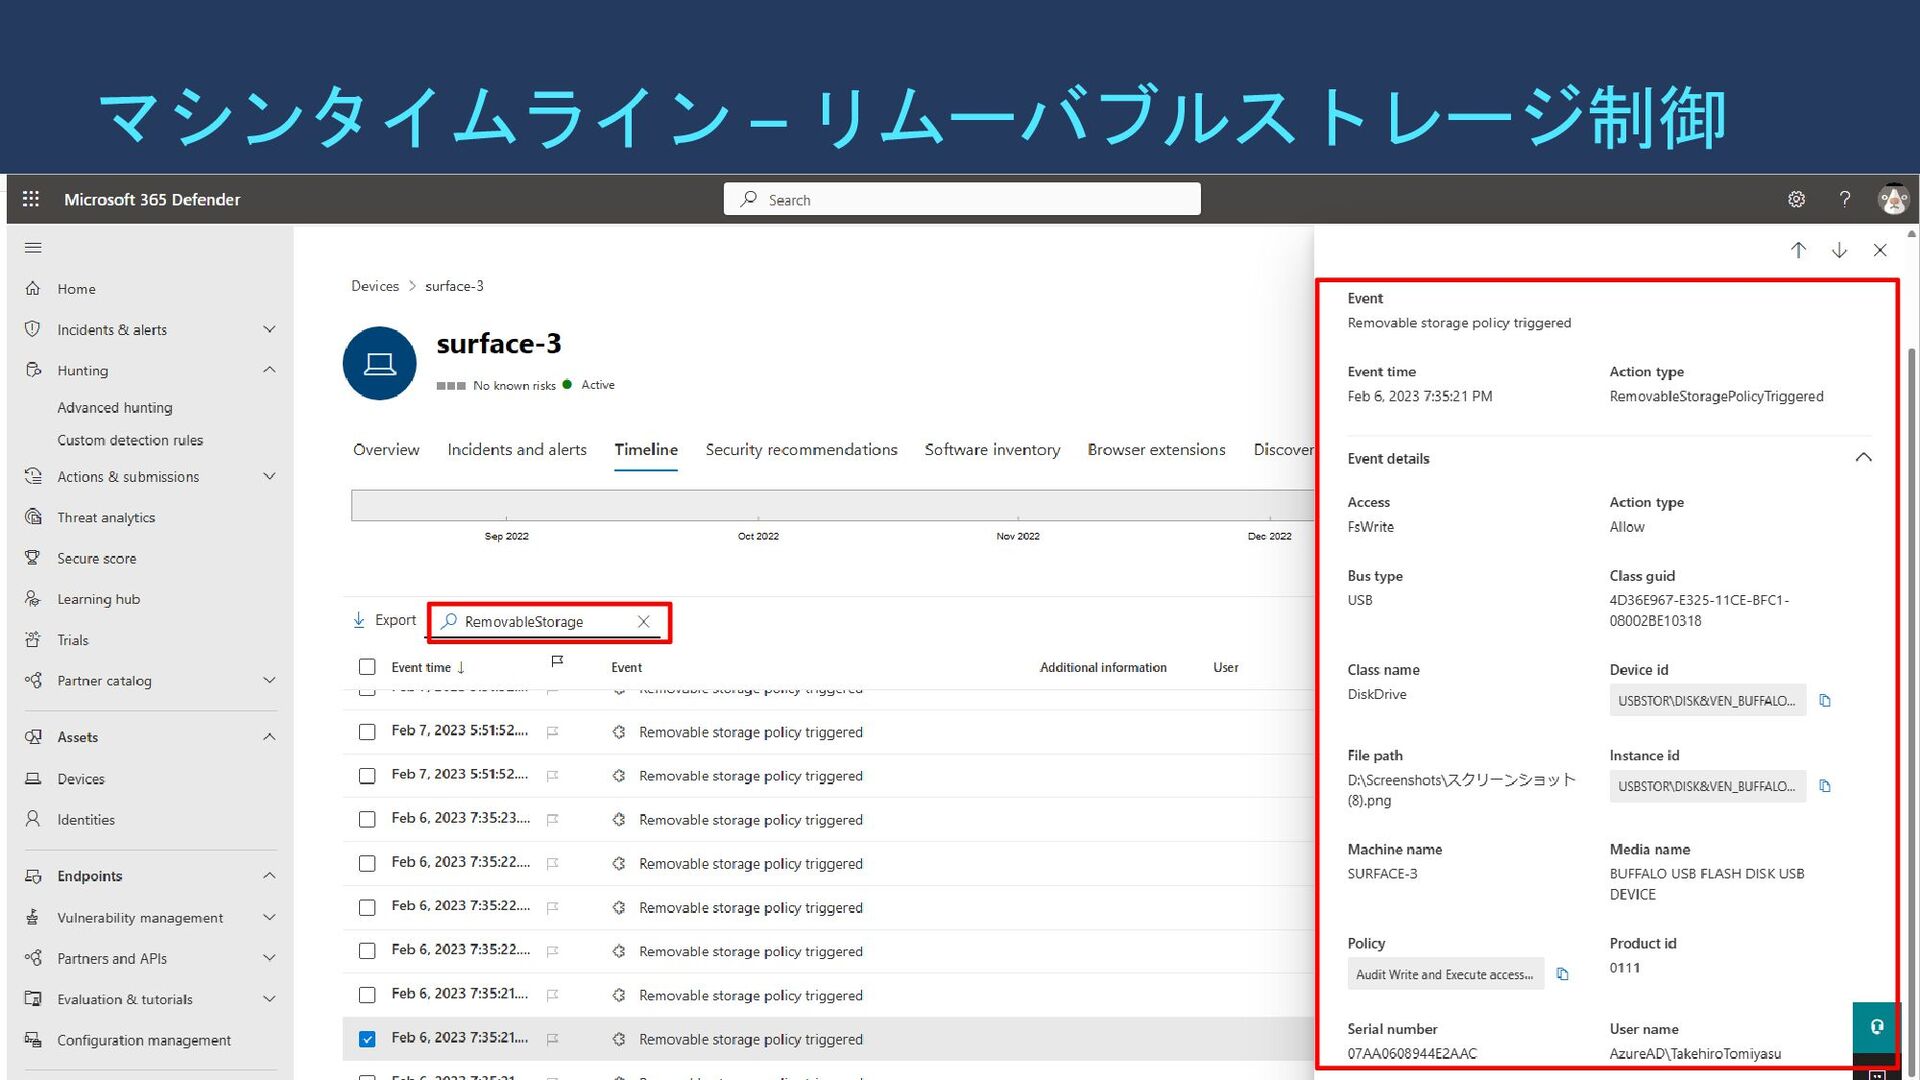Screen dimensions: 1920x1080
Task: Go to previous event with up arrow
Action: point(1798,250)
